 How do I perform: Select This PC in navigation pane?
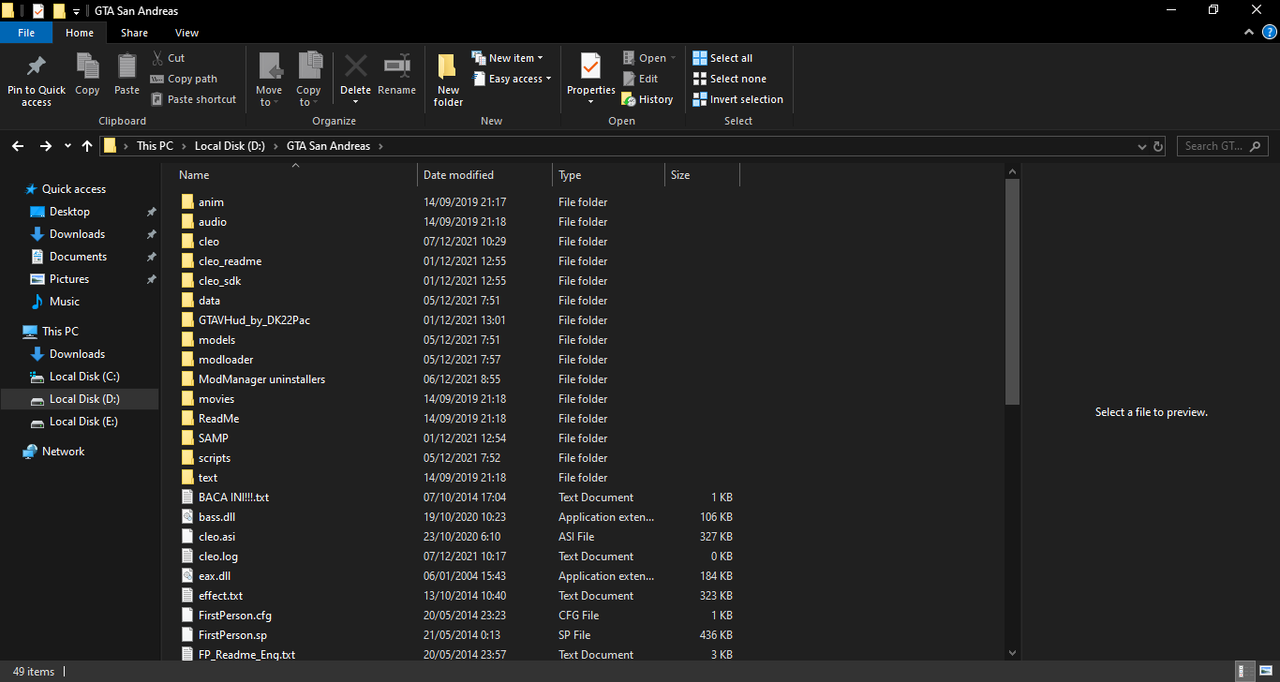tap(60, 331)
